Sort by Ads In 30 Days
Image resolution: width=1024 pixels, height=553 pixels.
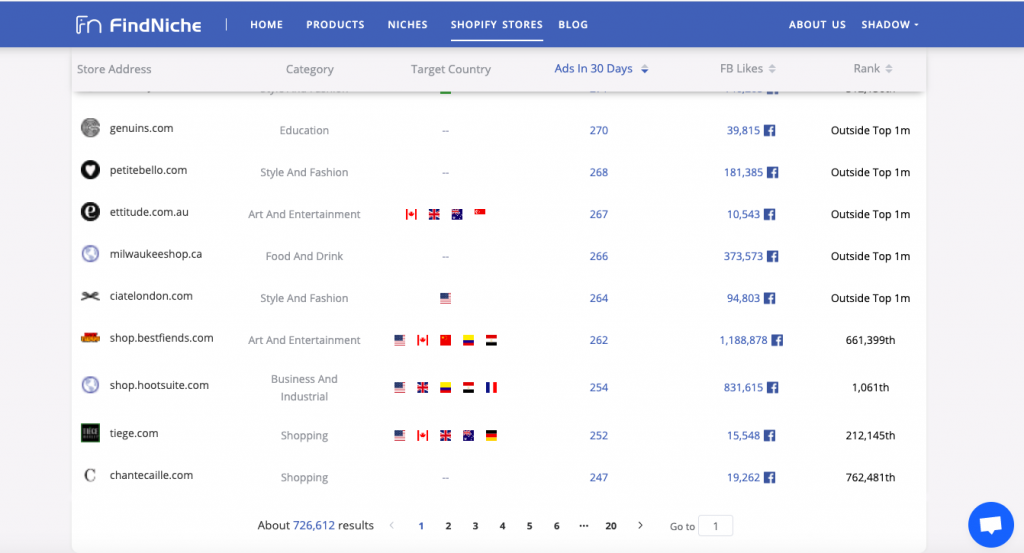click(601, 69)
